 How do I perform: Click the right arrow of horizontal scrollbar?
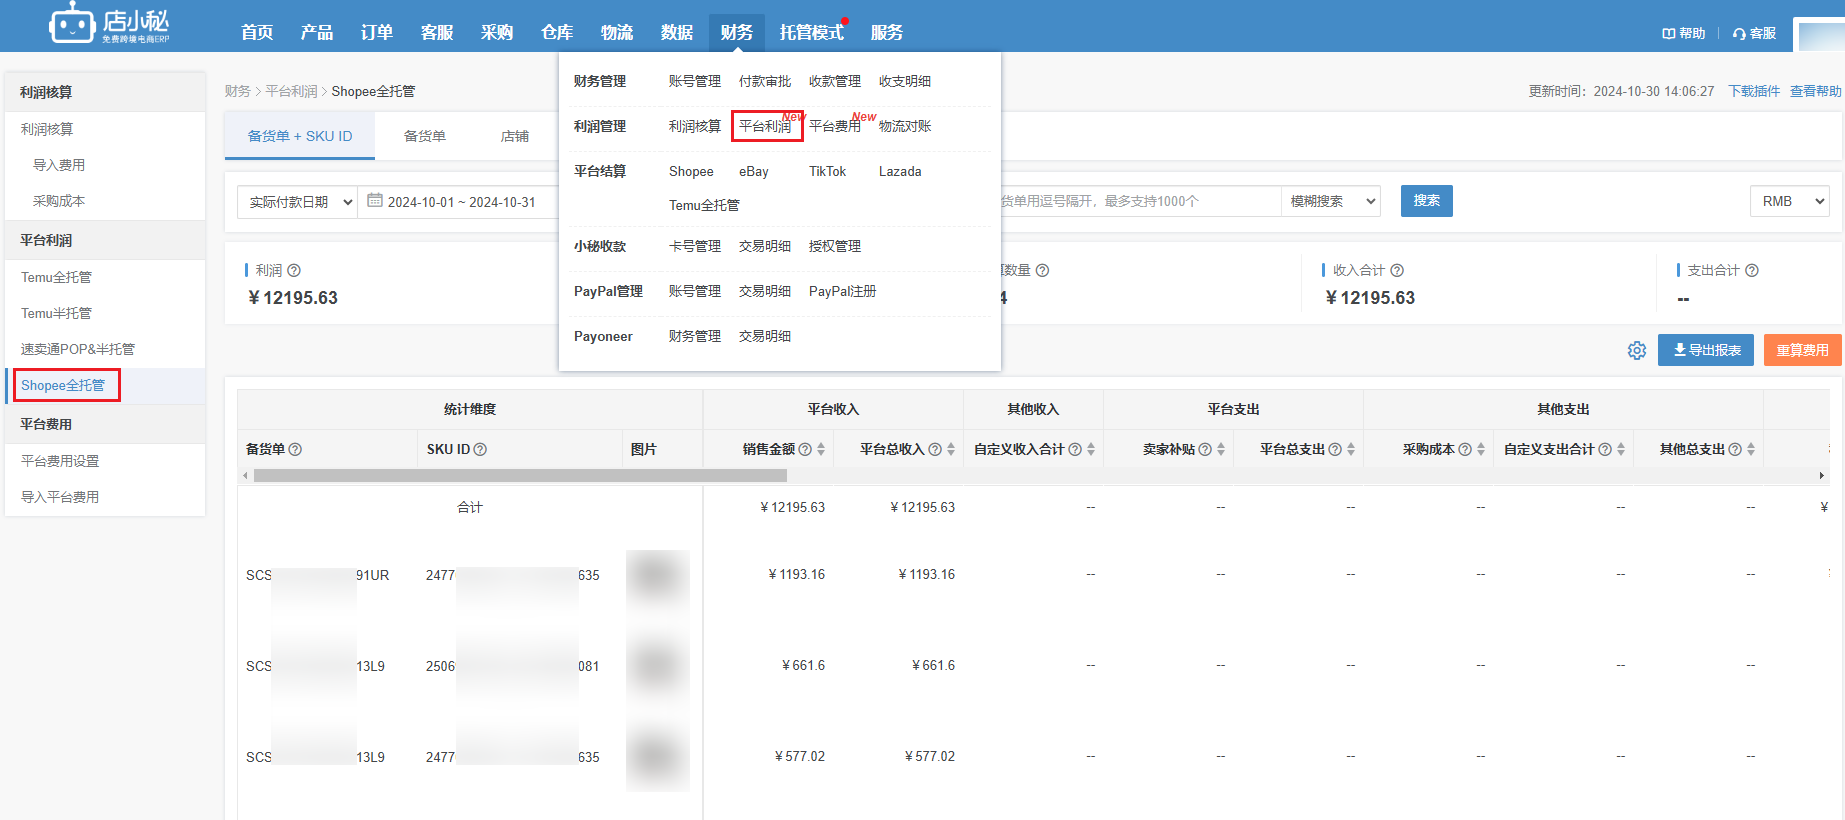coord(1822,476)
